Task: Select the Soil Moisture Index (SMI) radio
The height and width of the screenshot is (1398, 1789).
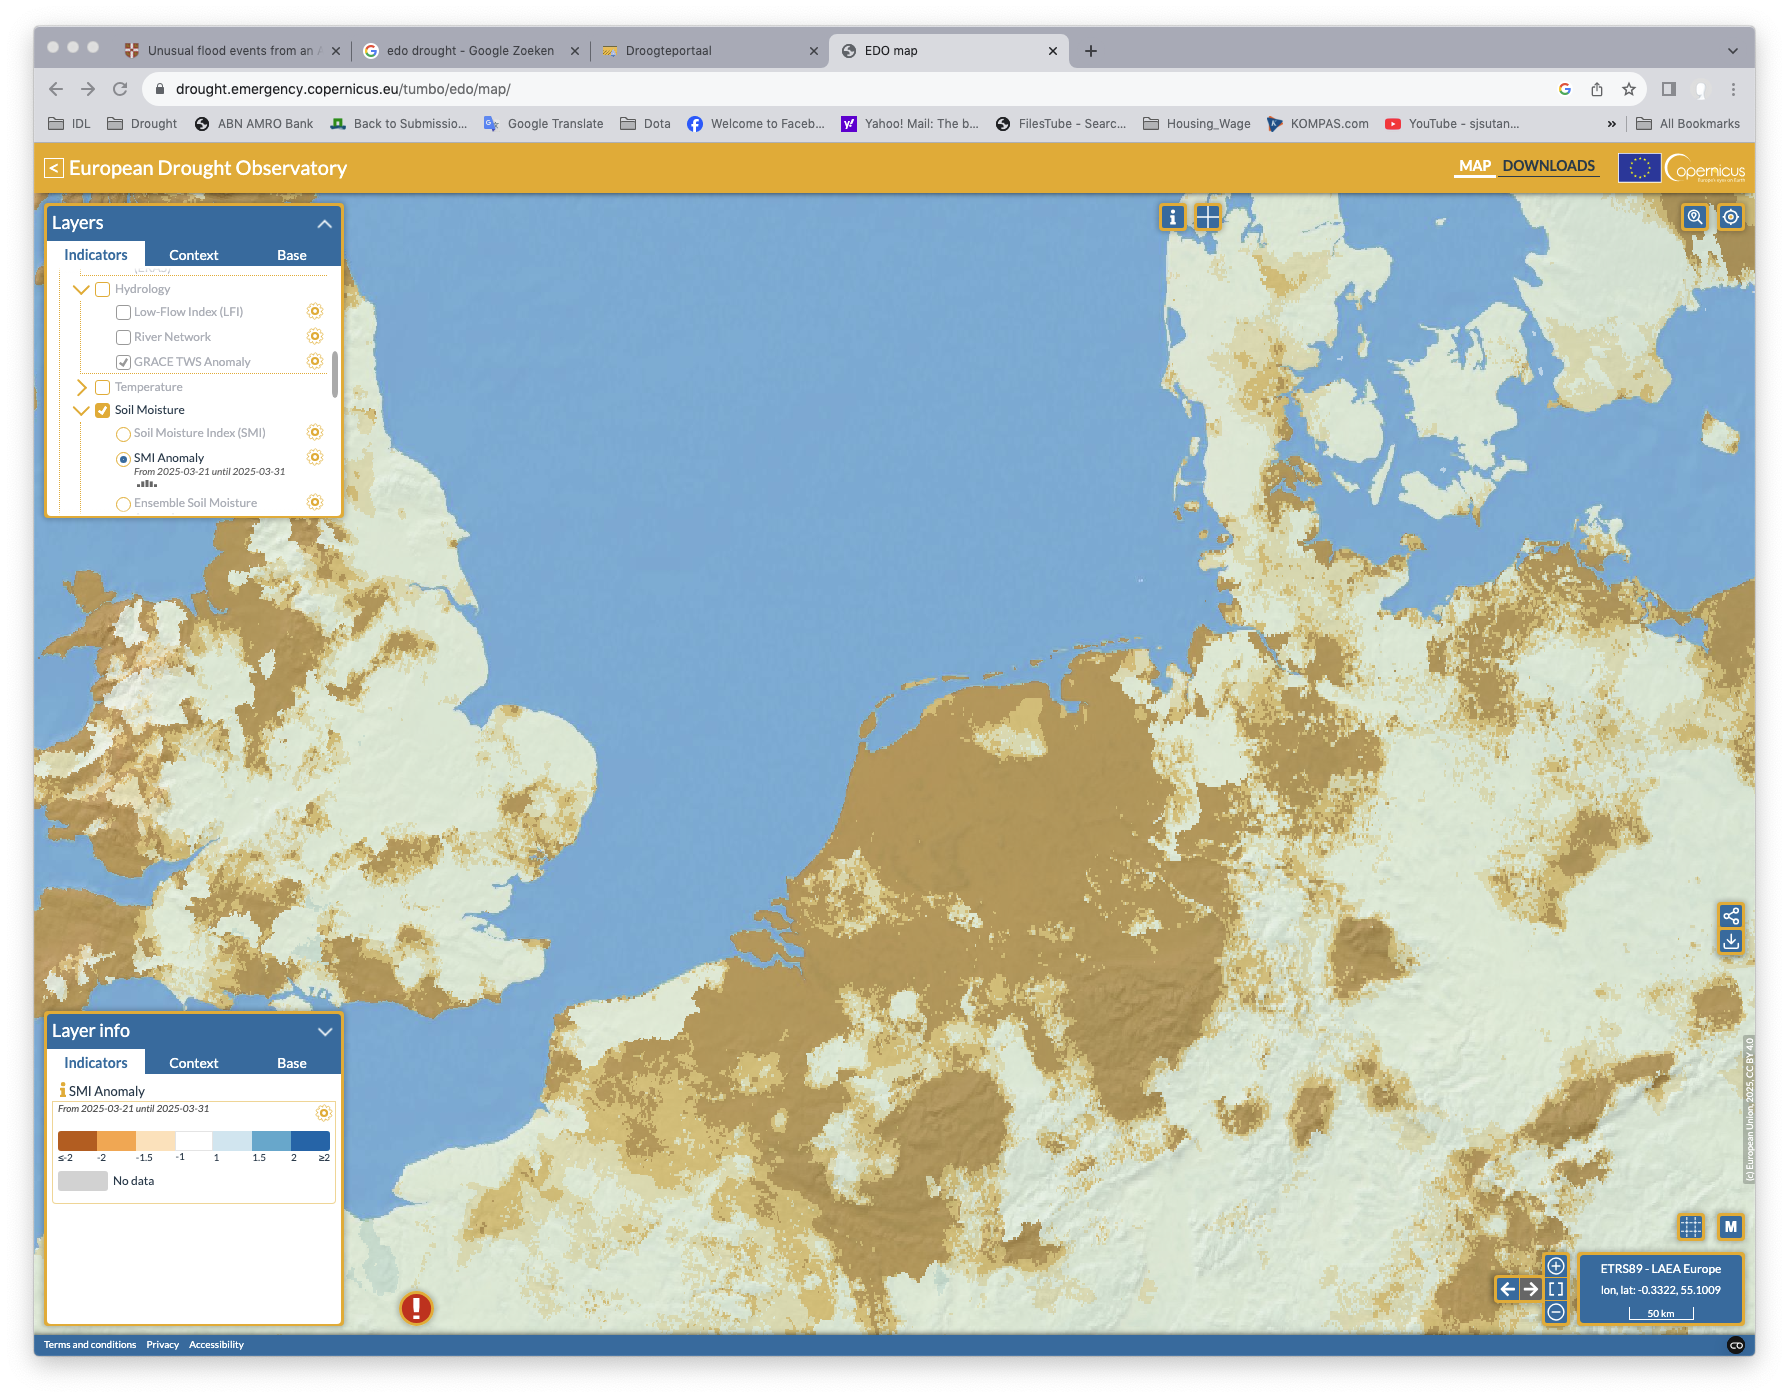Action: [123, 434]
